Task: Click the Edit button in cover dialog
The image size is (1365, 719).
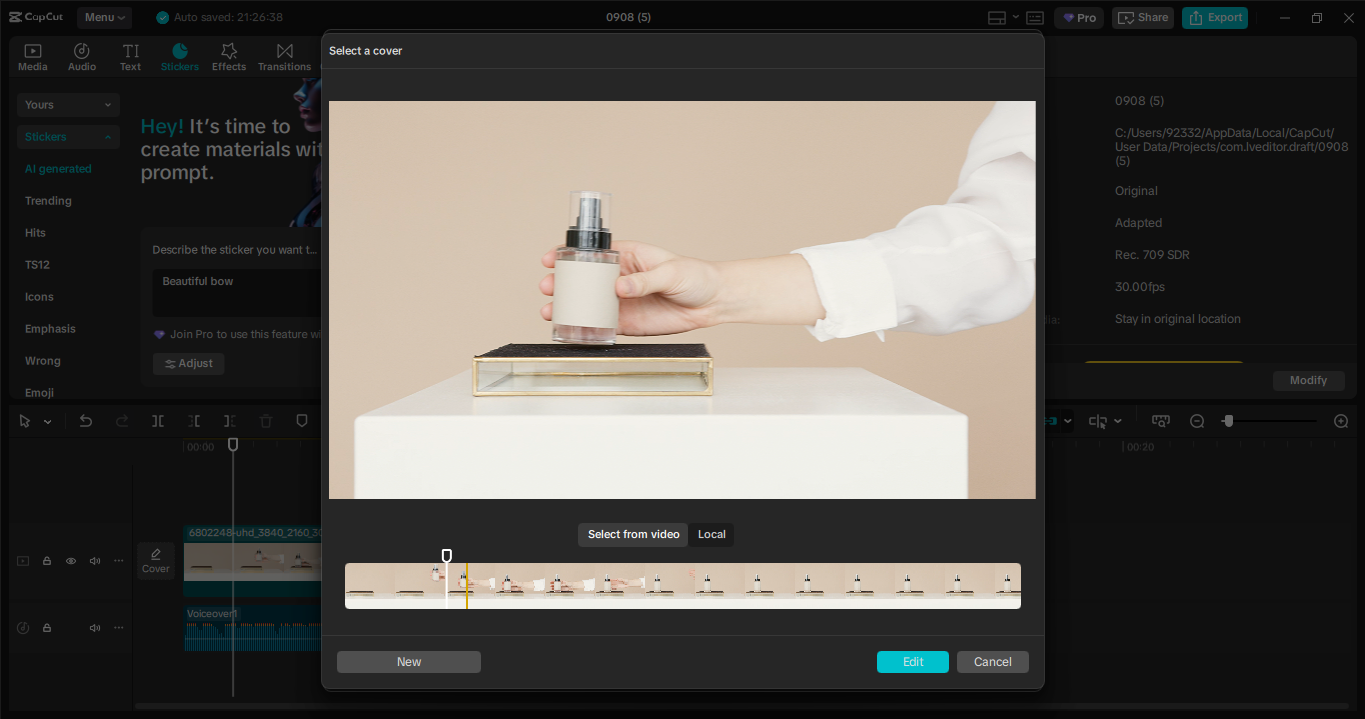Action: pyautogui.click(x=912, y=662)
